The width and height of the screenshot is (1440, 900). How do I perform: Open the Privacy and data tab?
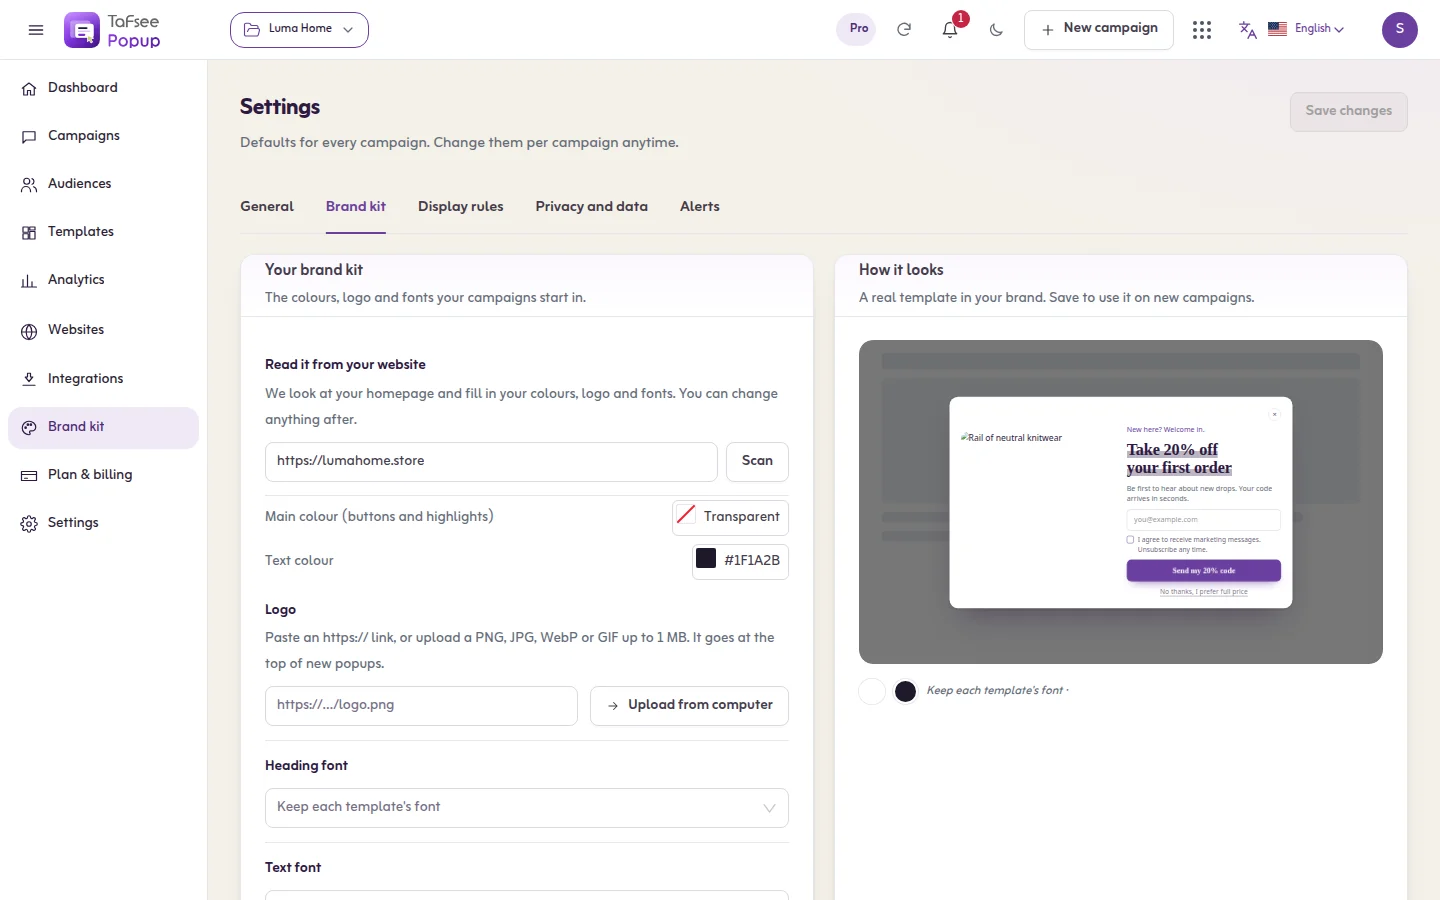[x=592, y=207]
